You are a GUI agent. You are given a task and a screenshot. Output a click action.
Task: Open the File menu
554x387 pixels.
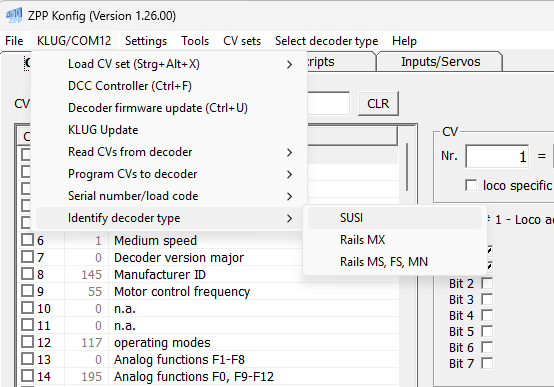click(x=14, y=41)
